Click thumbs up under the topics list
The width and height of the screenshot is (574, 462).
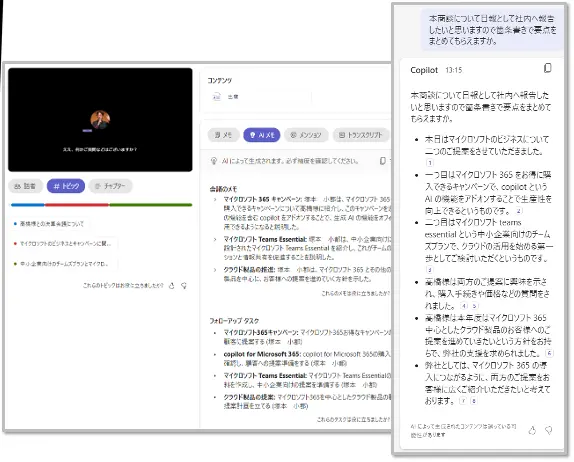(x=172, y=286)
